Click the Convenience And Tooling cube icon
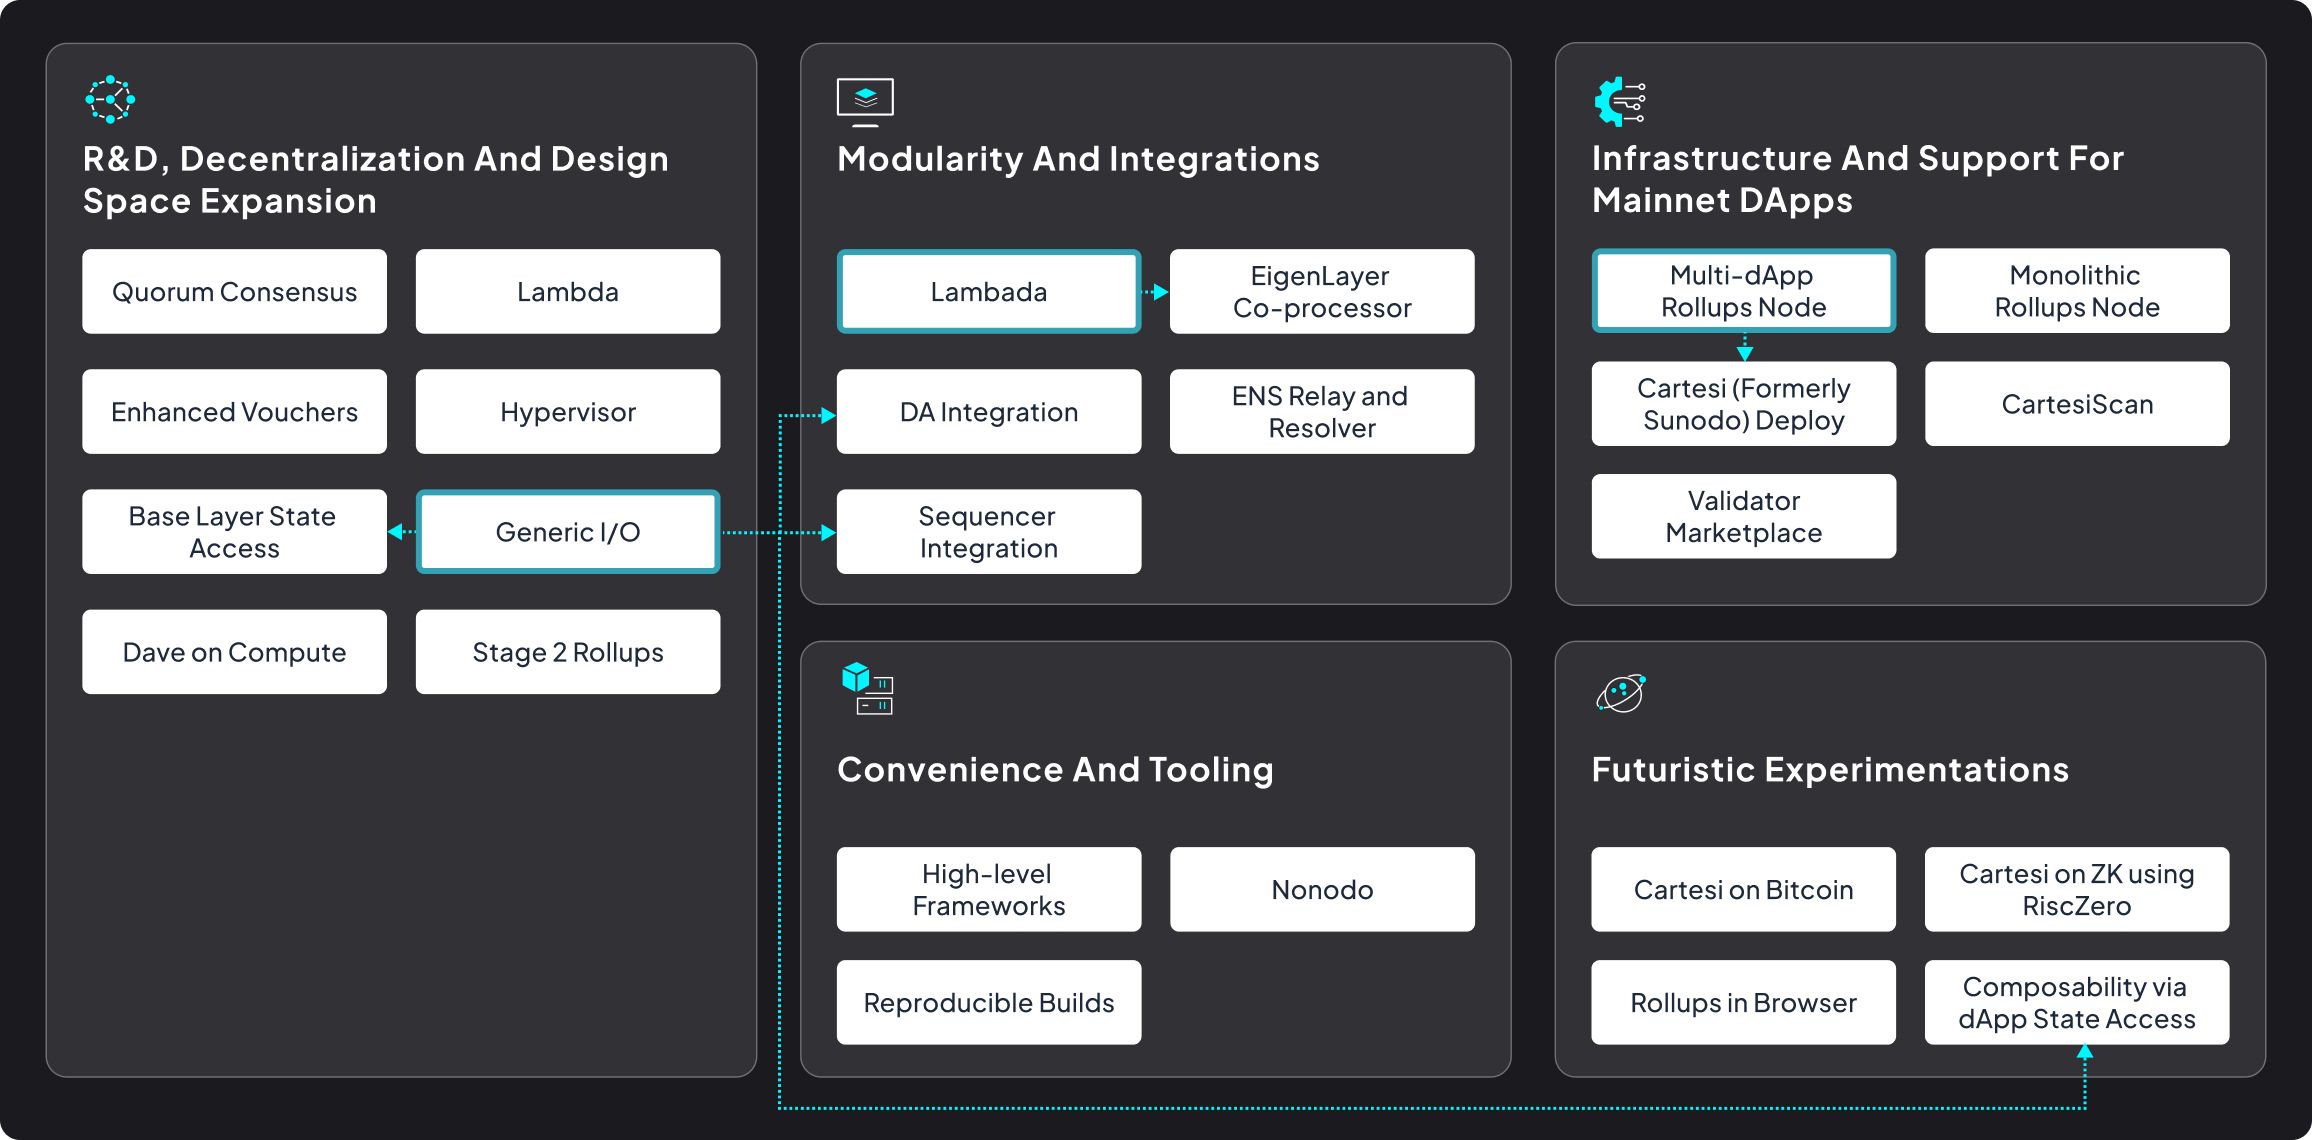2312x1140 pixels. (x=867, y=689)
